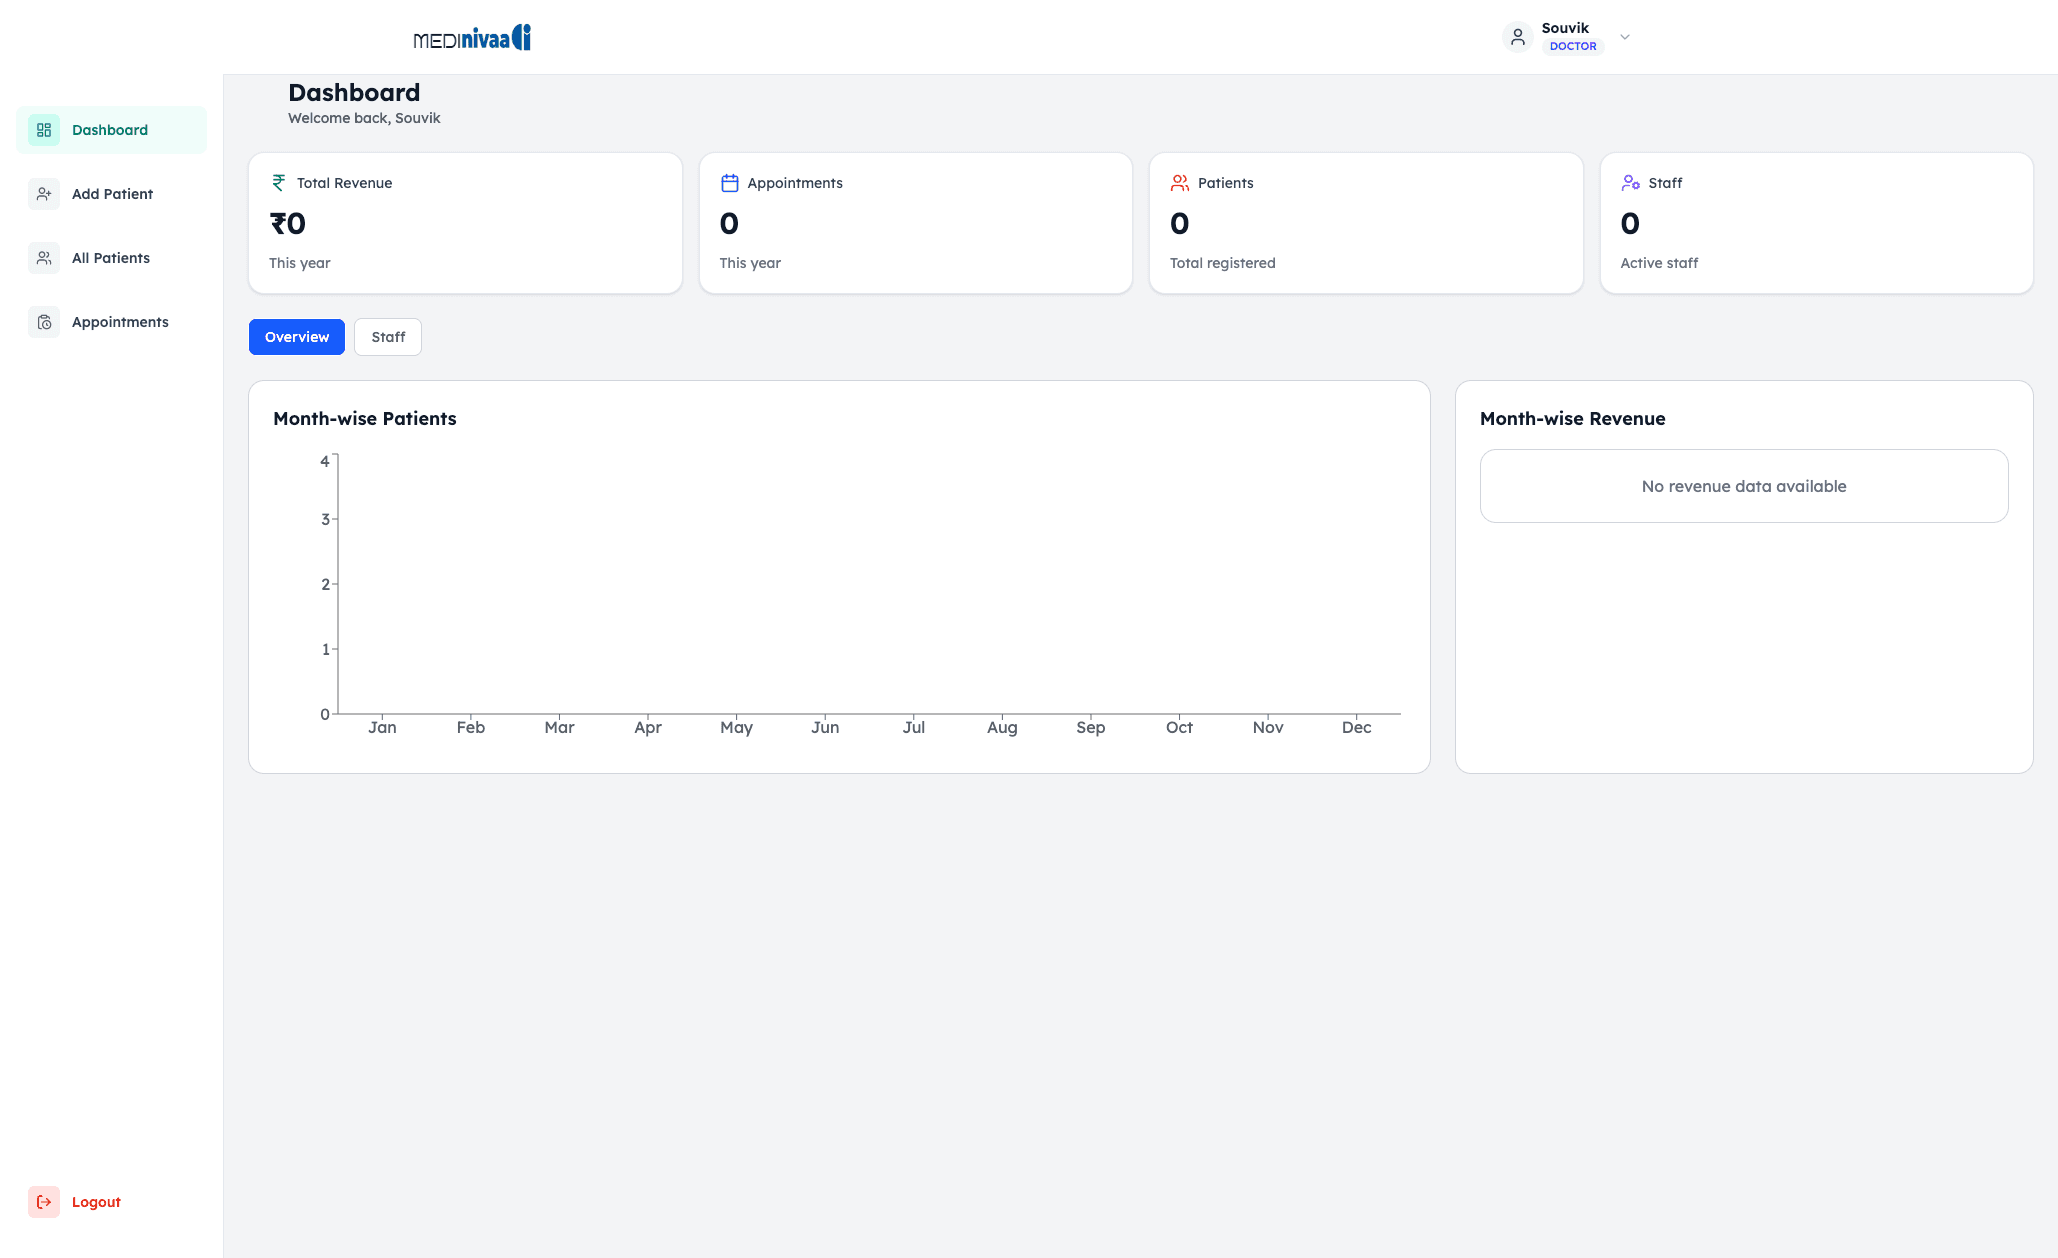Open the Add Patient sidebar link

[112, 194]
